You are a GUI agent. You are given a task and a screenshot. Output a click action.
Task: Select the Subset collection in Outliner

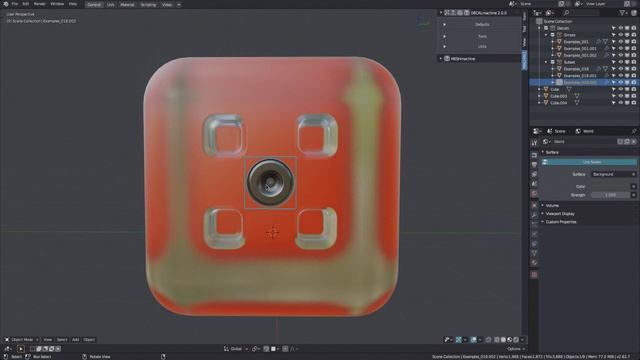[x=569, y=62]
